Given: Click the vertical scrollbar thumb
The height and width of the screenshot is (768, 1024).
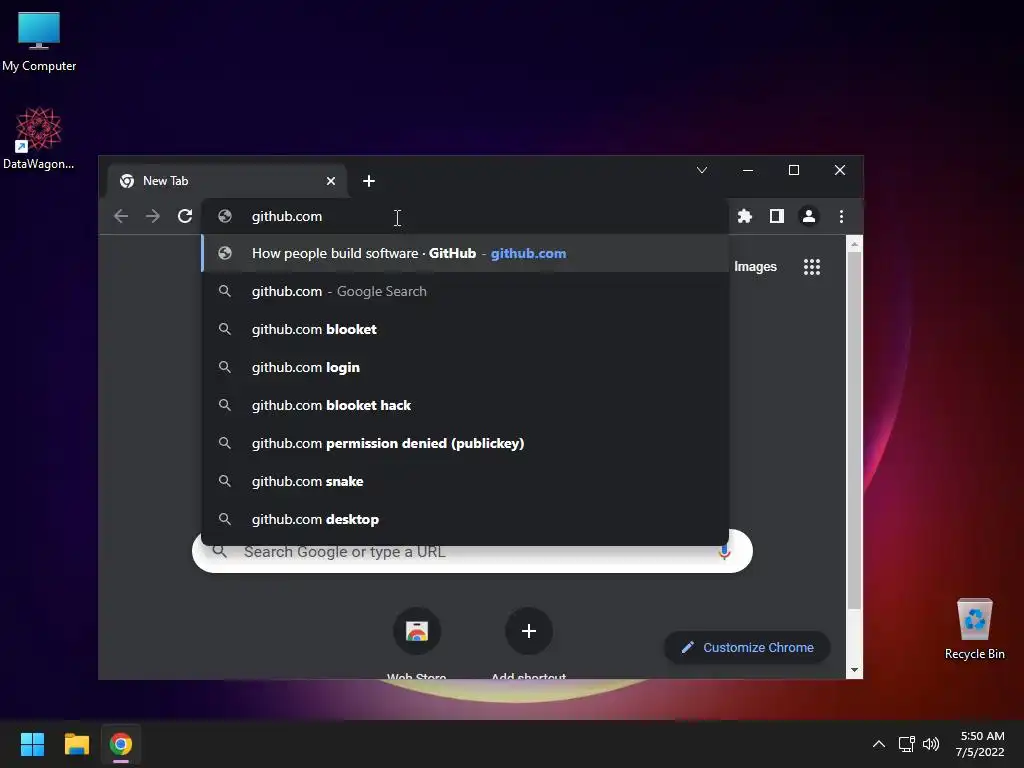Looking at the screenshot, I should coord(854,431).
